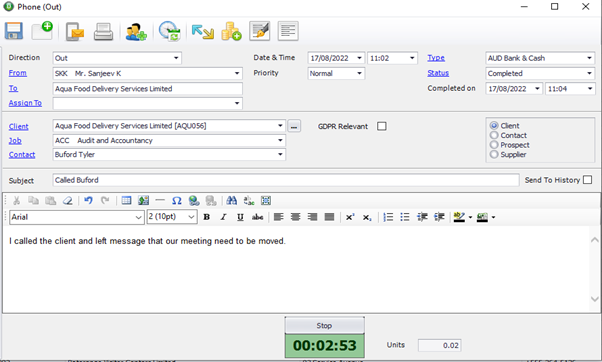The width and height of the screenshot is (602, 362).
Task: Justify the text alignment
Action: pos(329,217)
